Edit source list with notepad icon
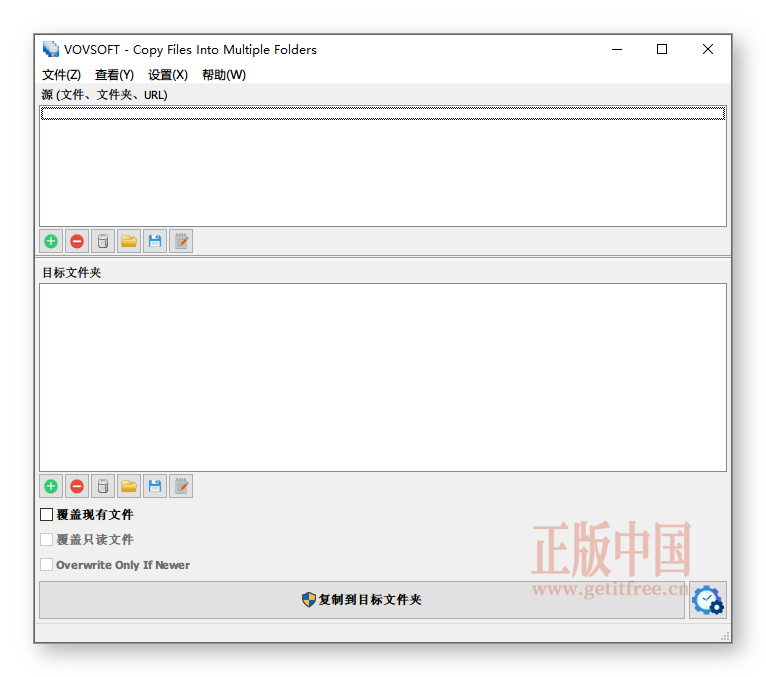 [181, 241]
